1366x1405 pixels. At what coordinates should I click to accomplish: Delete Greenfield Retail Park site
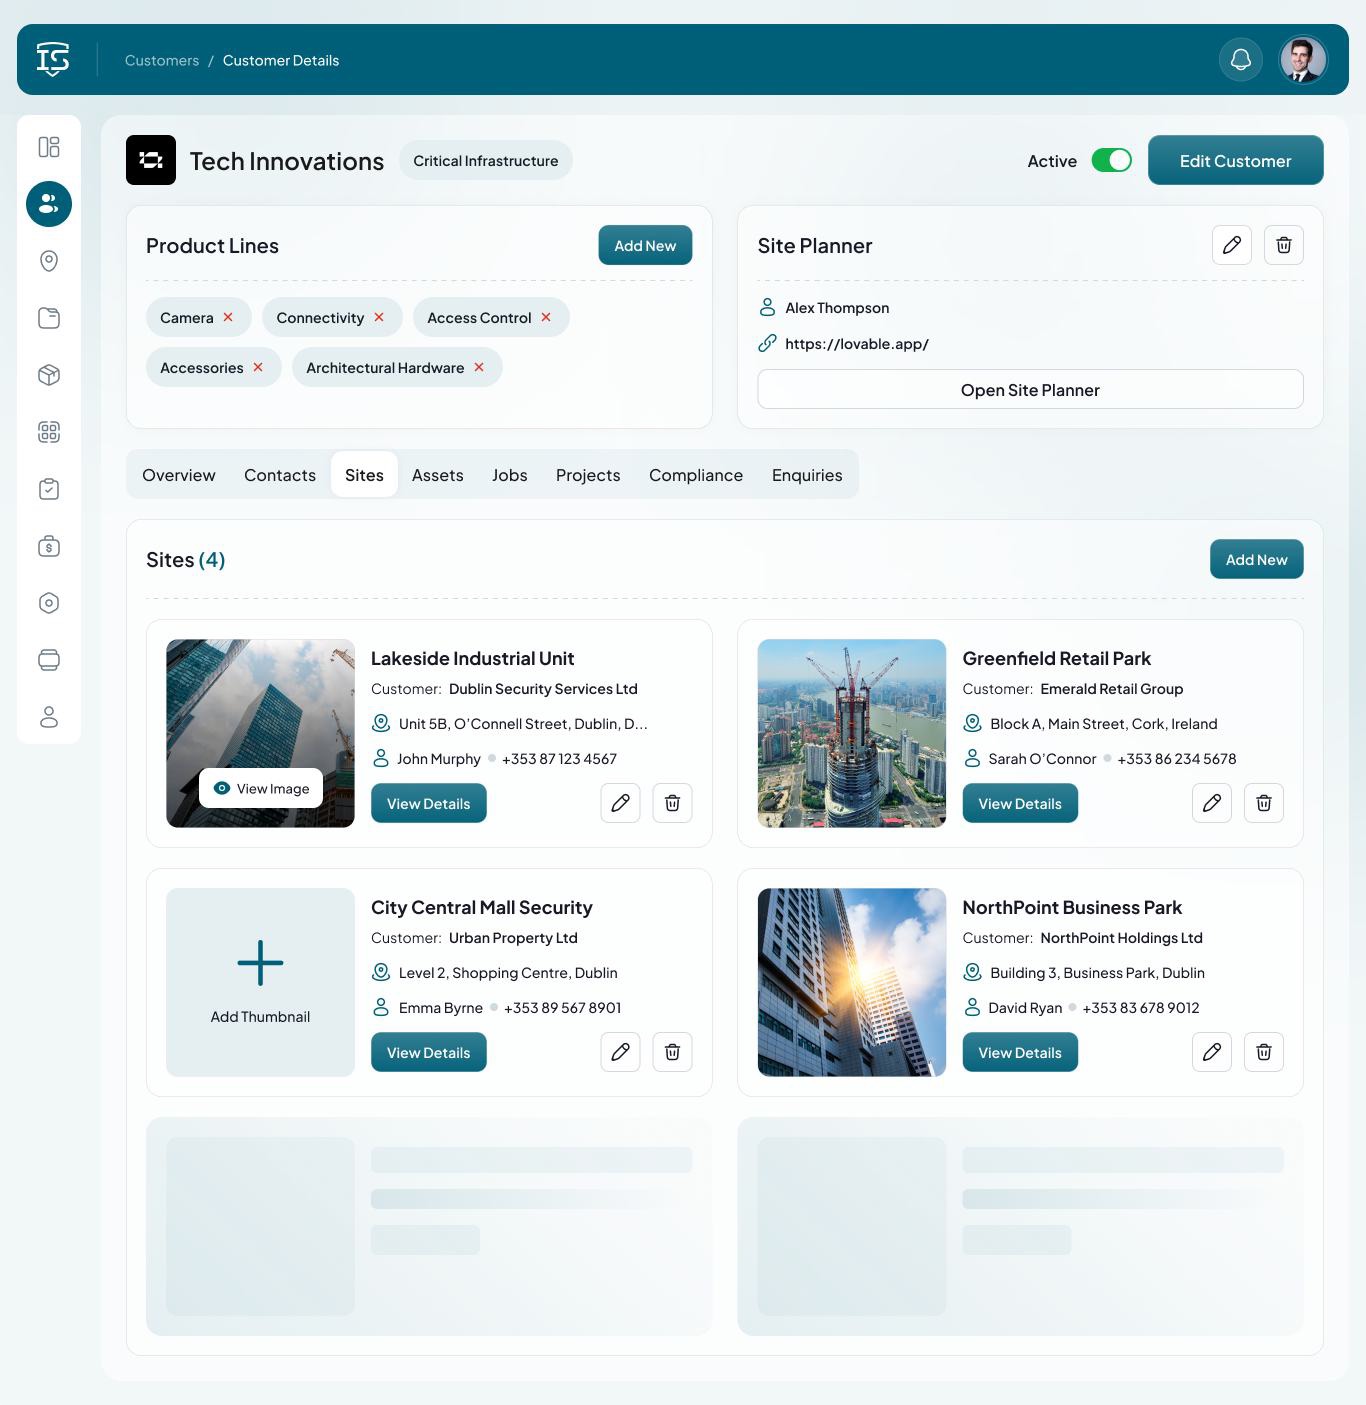1264,803
